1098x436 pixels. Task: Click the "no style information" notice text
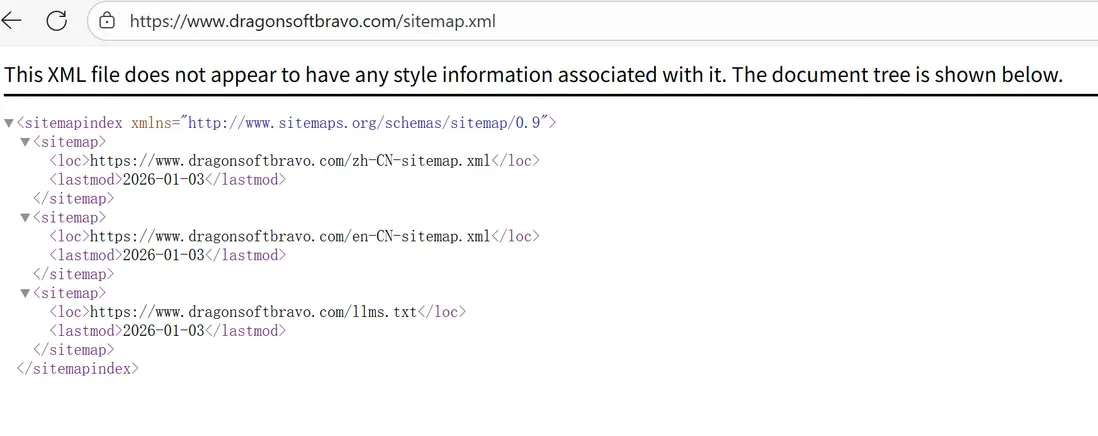click(532, 75)
